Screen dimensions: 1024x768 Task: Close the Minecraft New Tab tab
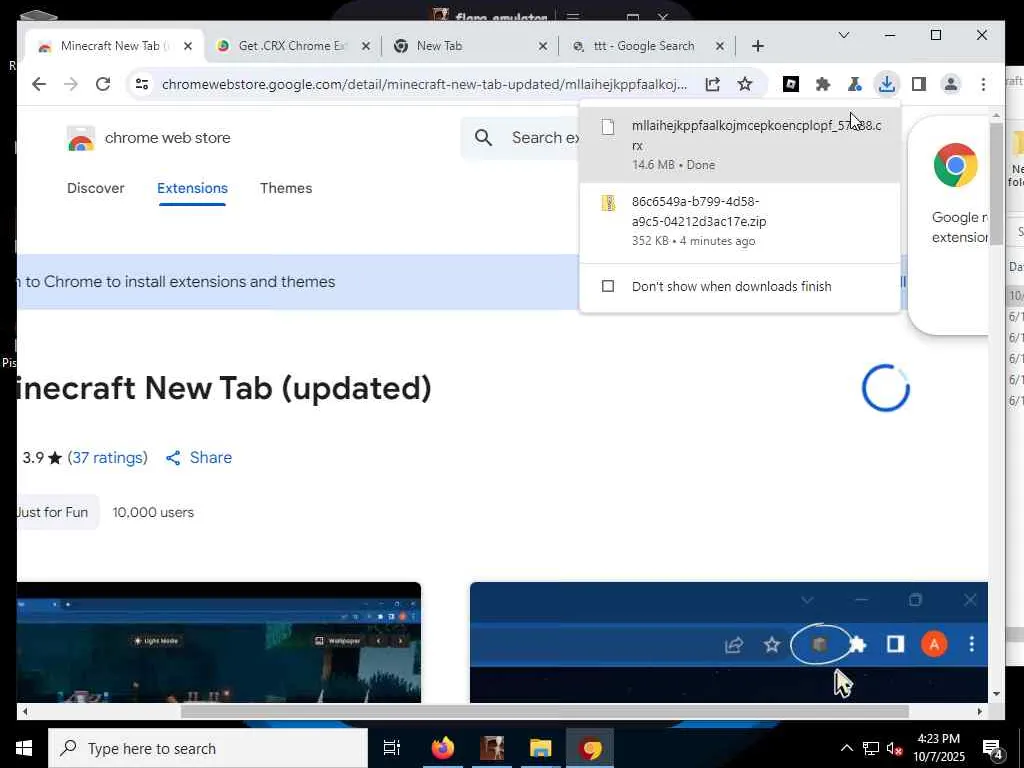tap(188, 46)
